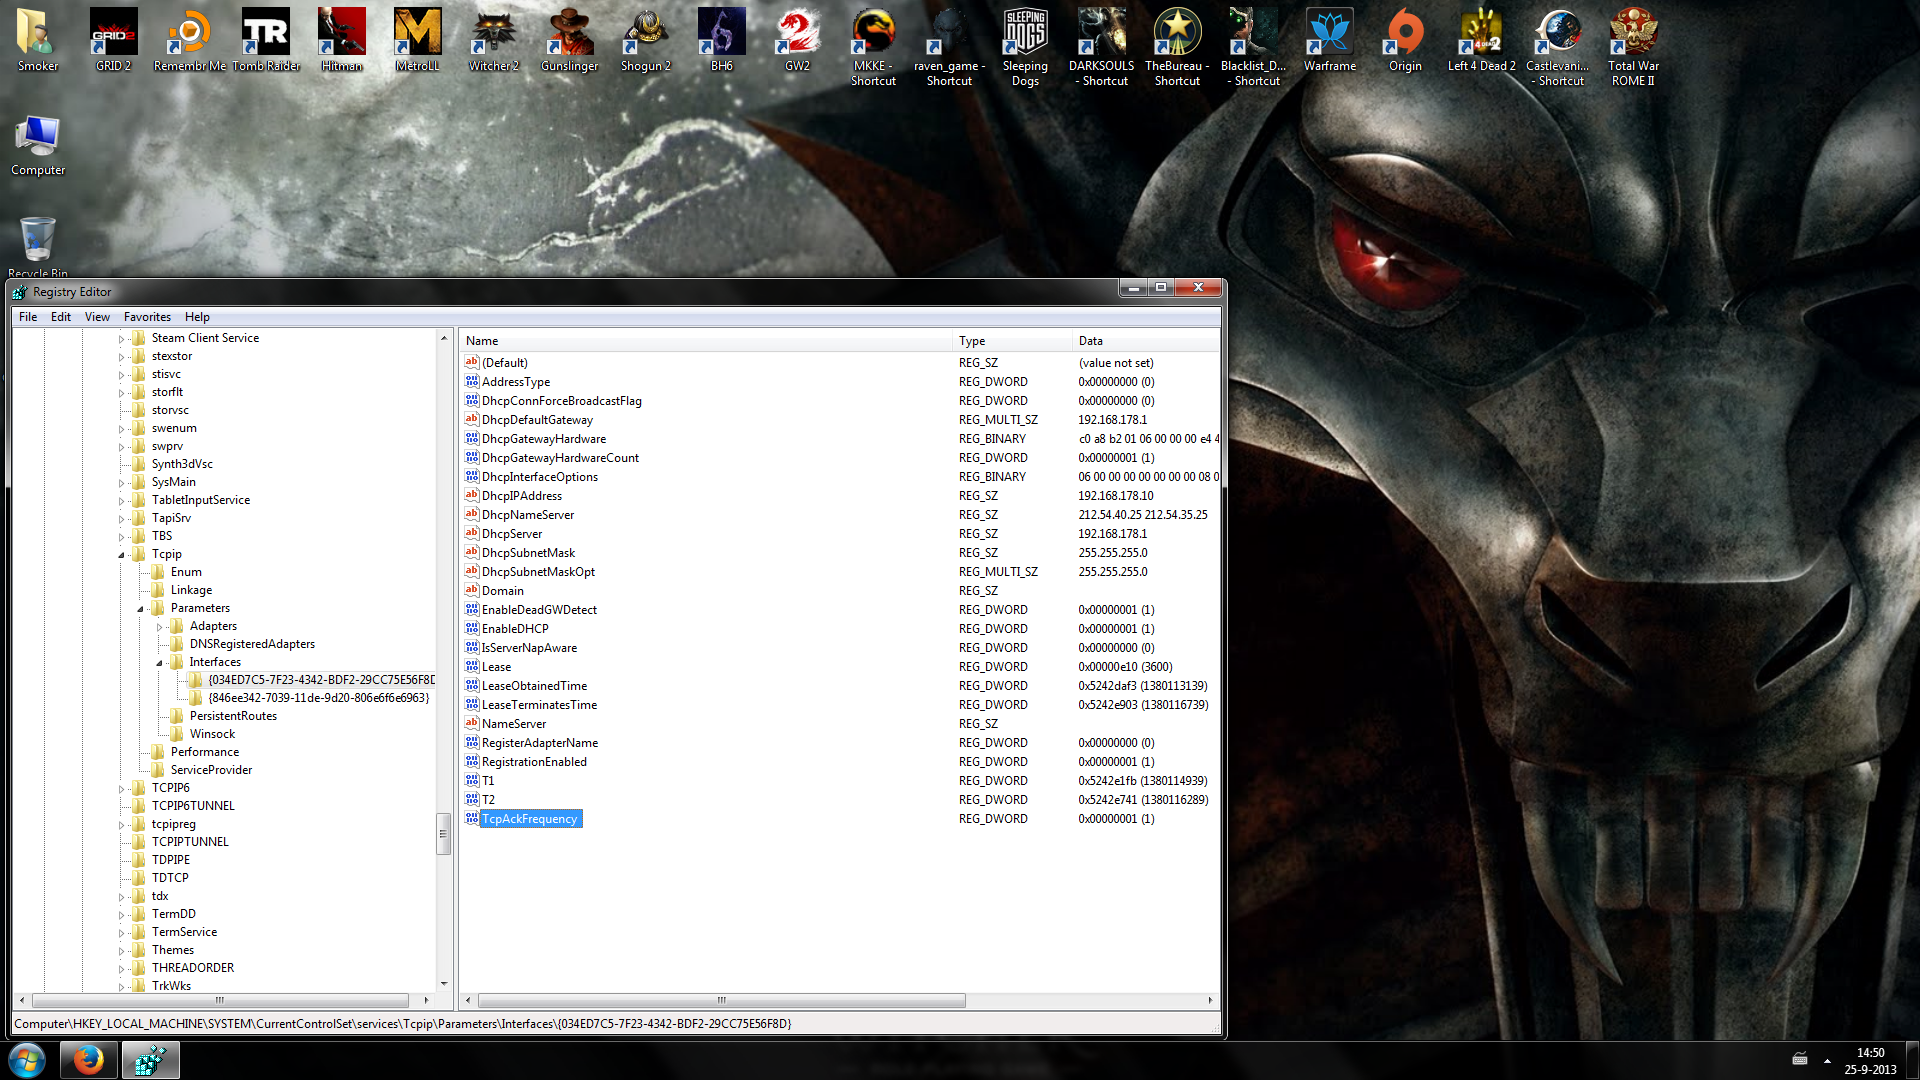Collapse the Tcpip tree key
The width and height of the screenshot is (1920, 1080).
pos(122,554)
